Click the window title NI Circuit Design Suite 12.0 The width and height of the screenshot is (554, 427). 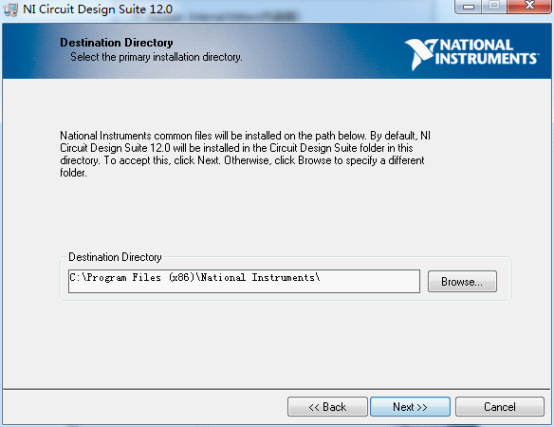coord(98,9)
